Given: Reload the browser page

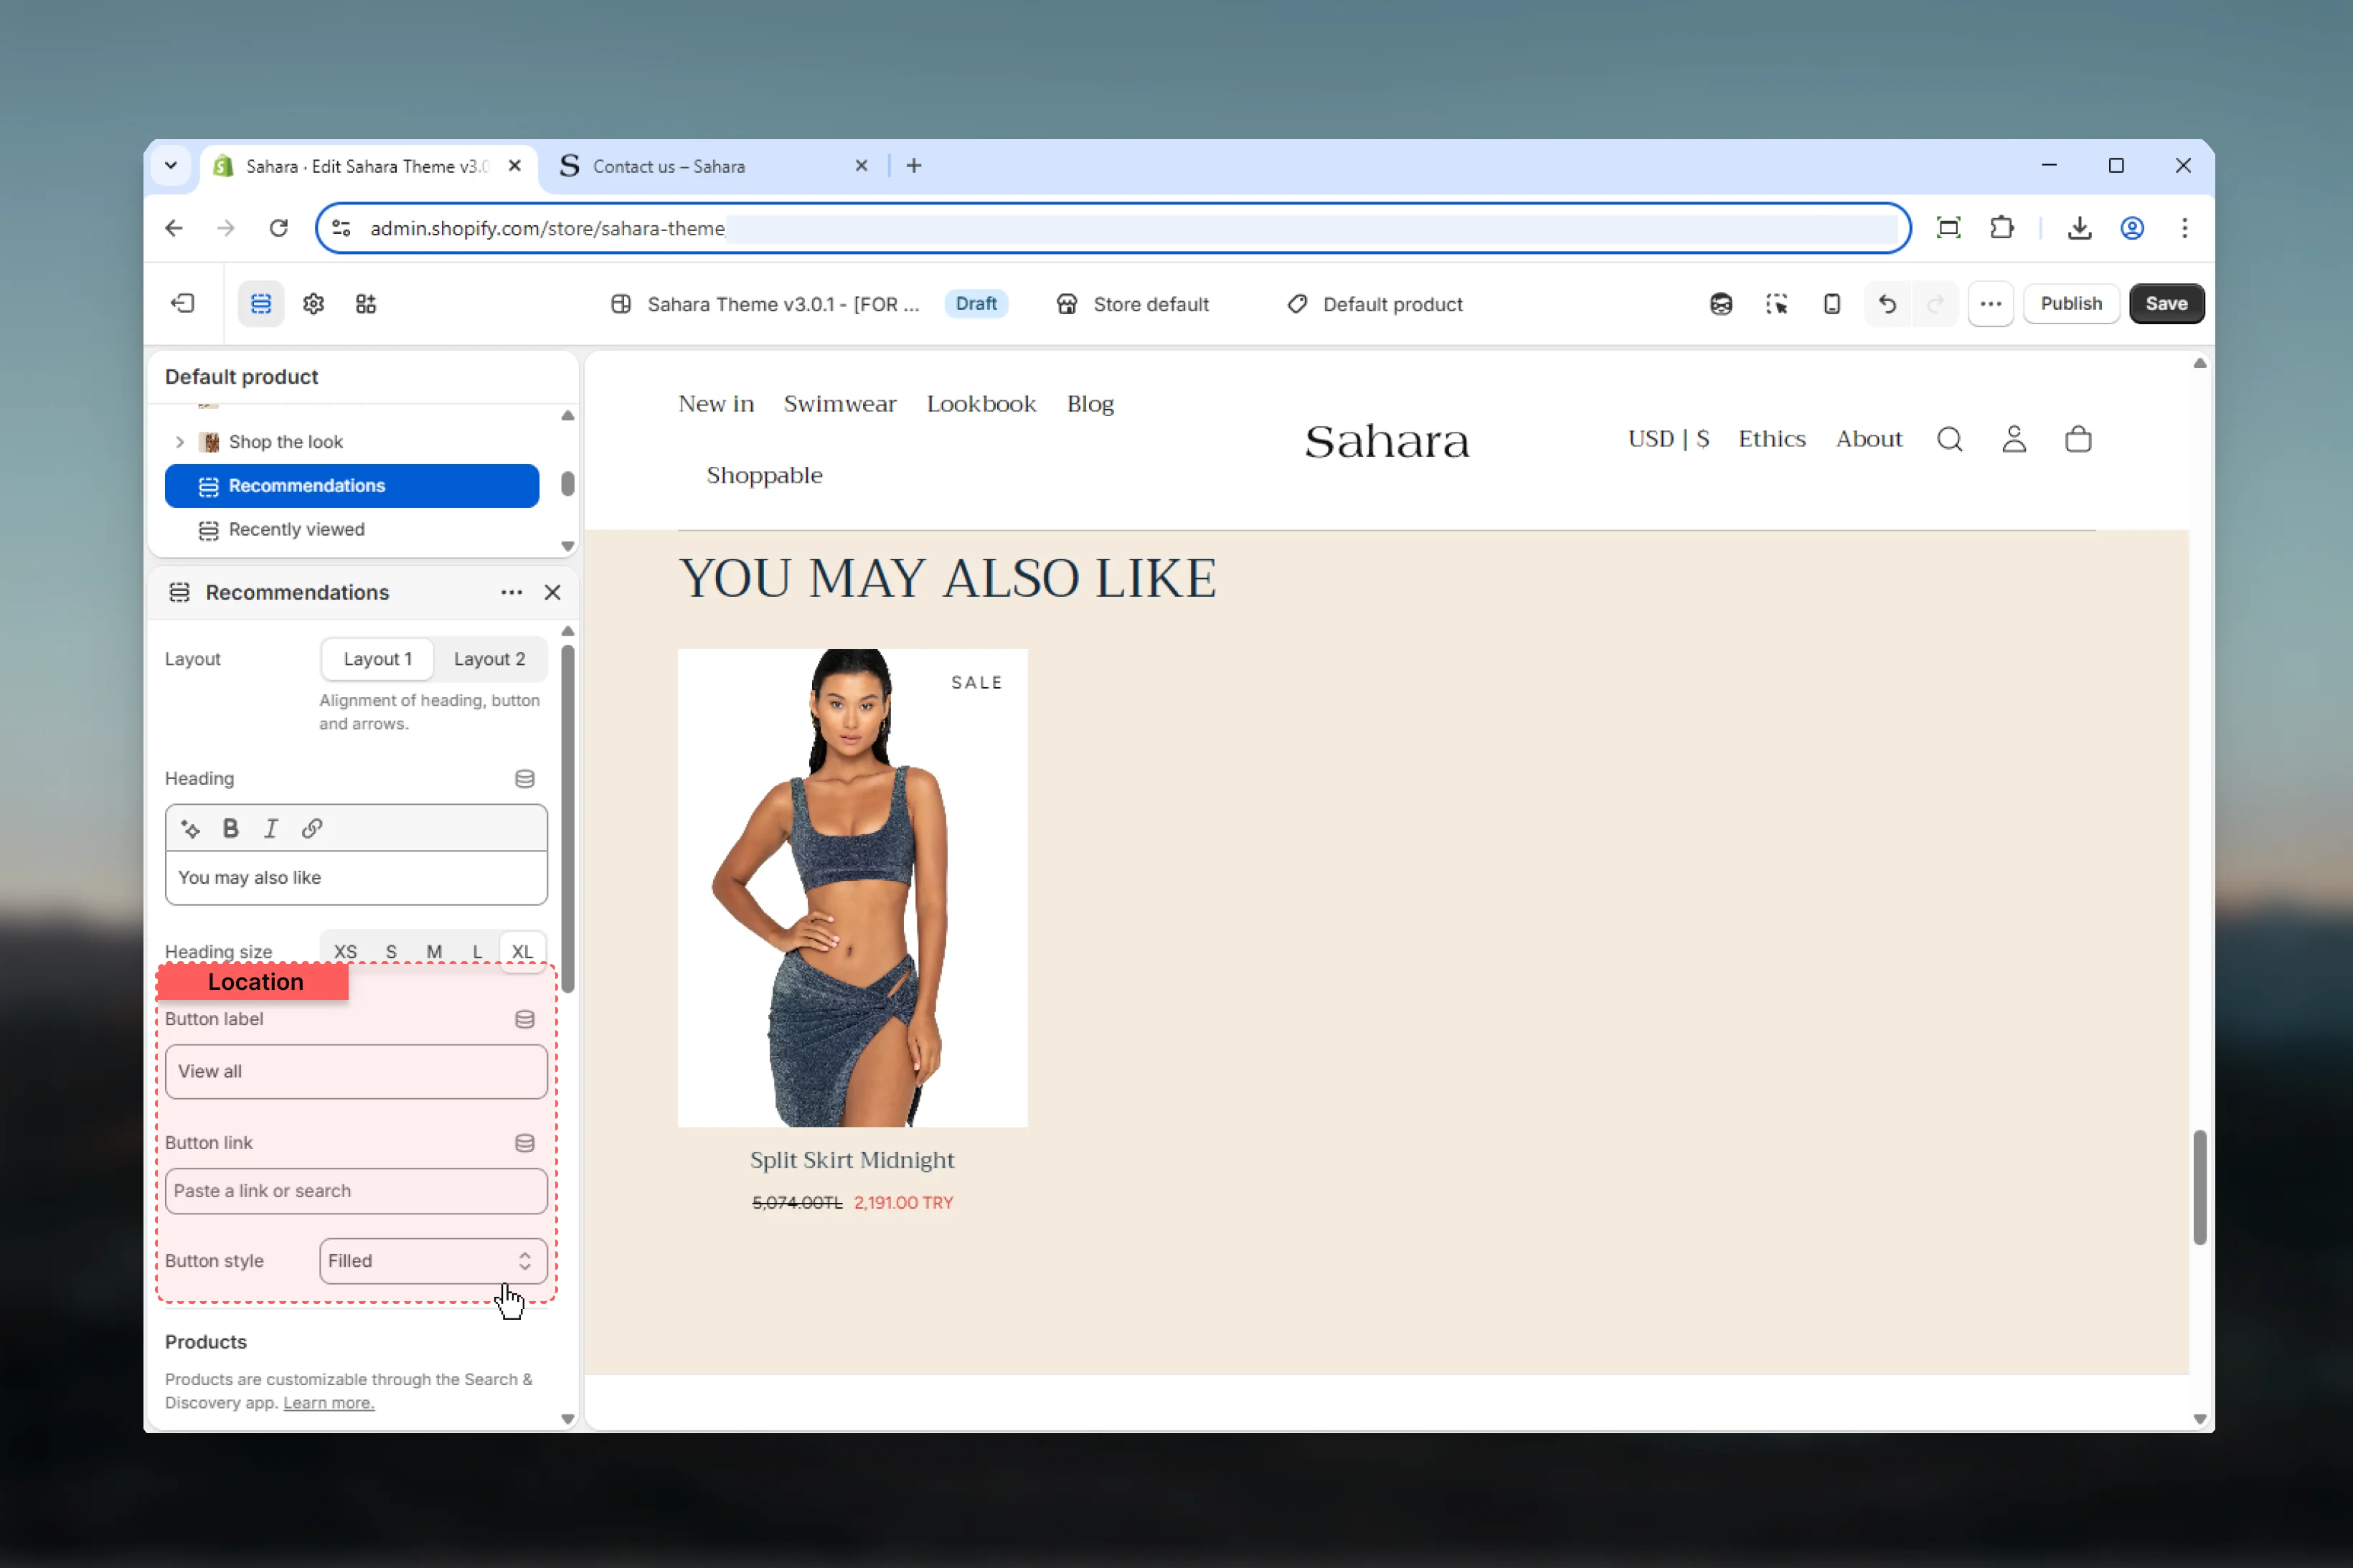Looking at the screenshot, I should pos(279,228).
